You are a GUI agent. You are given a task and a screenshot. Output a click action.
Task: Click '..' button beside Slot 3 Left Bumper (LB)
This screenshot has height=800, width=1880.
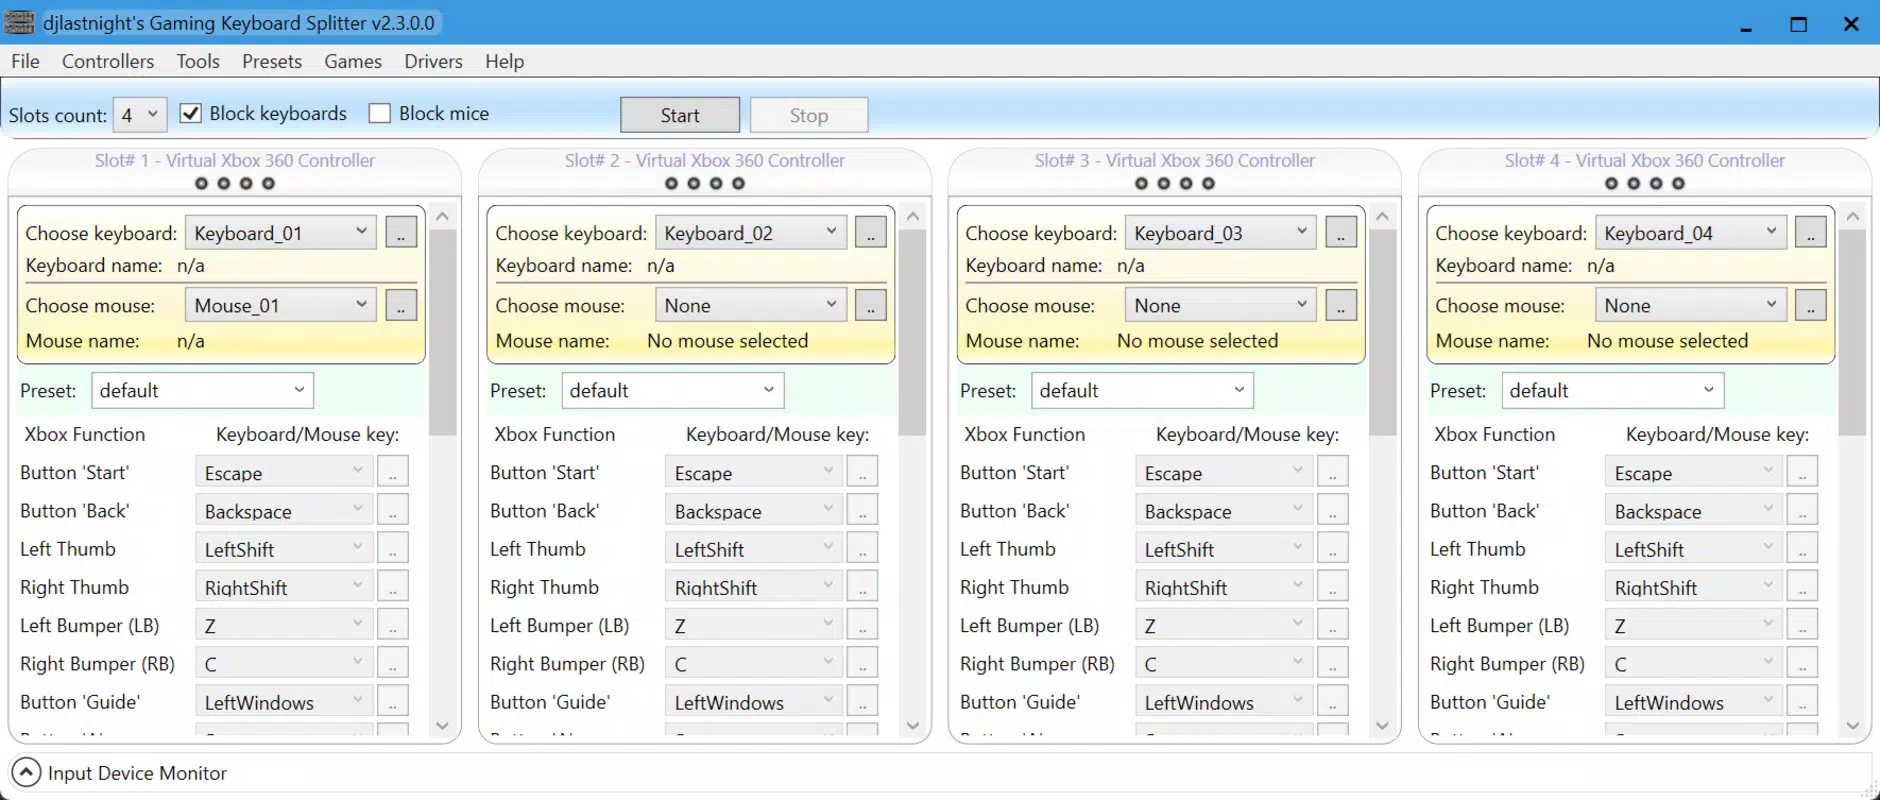[1333, 625]
